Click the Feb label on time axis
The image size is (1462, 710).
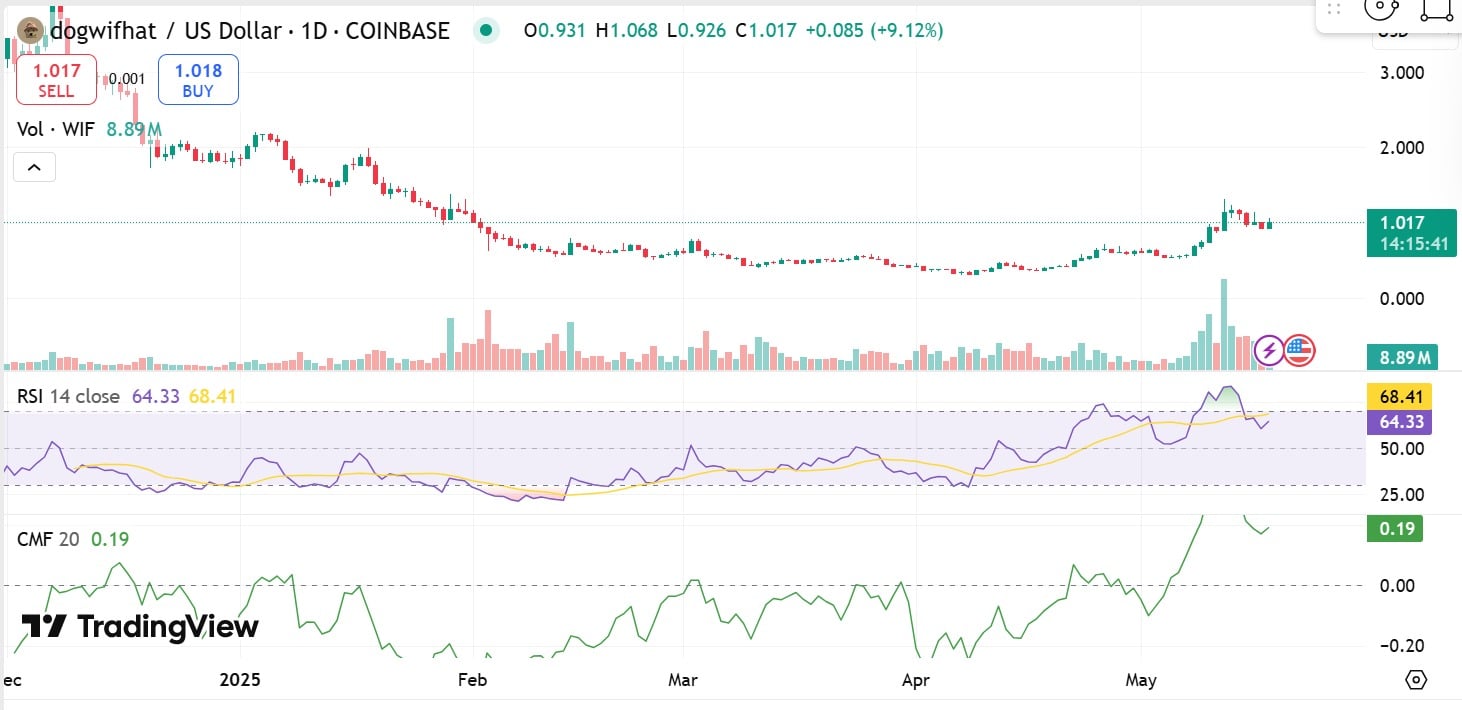coord(471,680)
